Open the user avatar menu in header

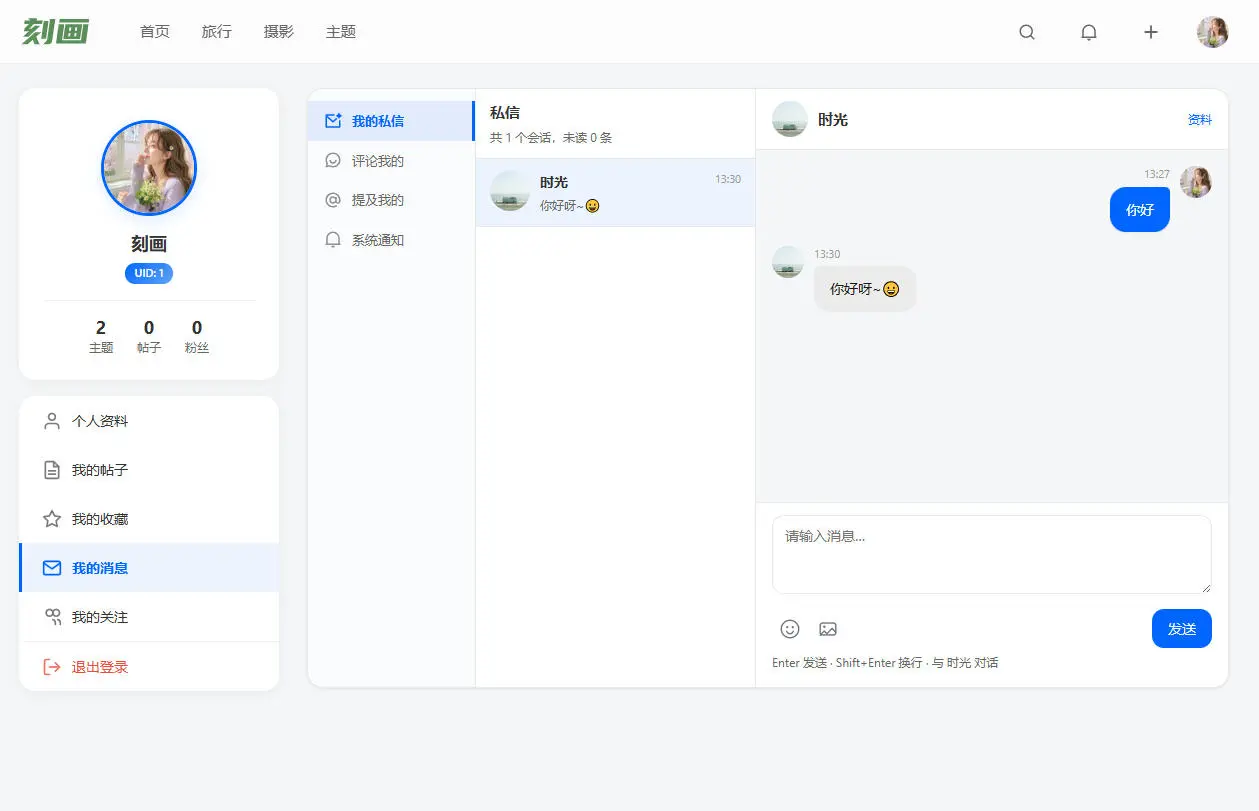tap(1213, 32)
